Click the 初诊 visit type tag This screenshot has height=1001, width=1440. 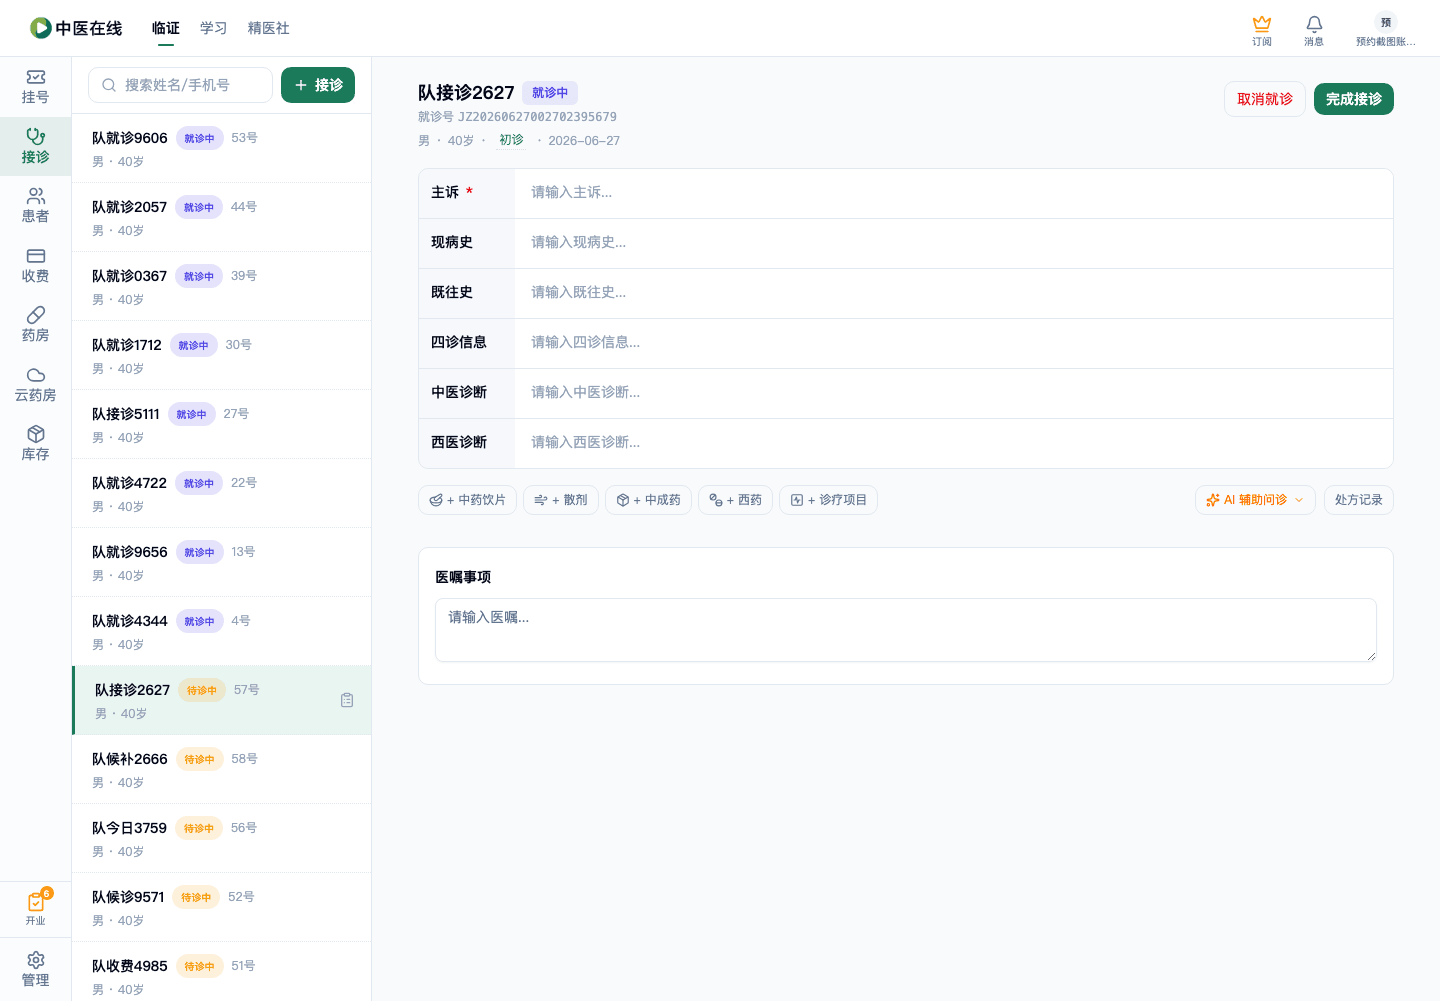point(511,140)
